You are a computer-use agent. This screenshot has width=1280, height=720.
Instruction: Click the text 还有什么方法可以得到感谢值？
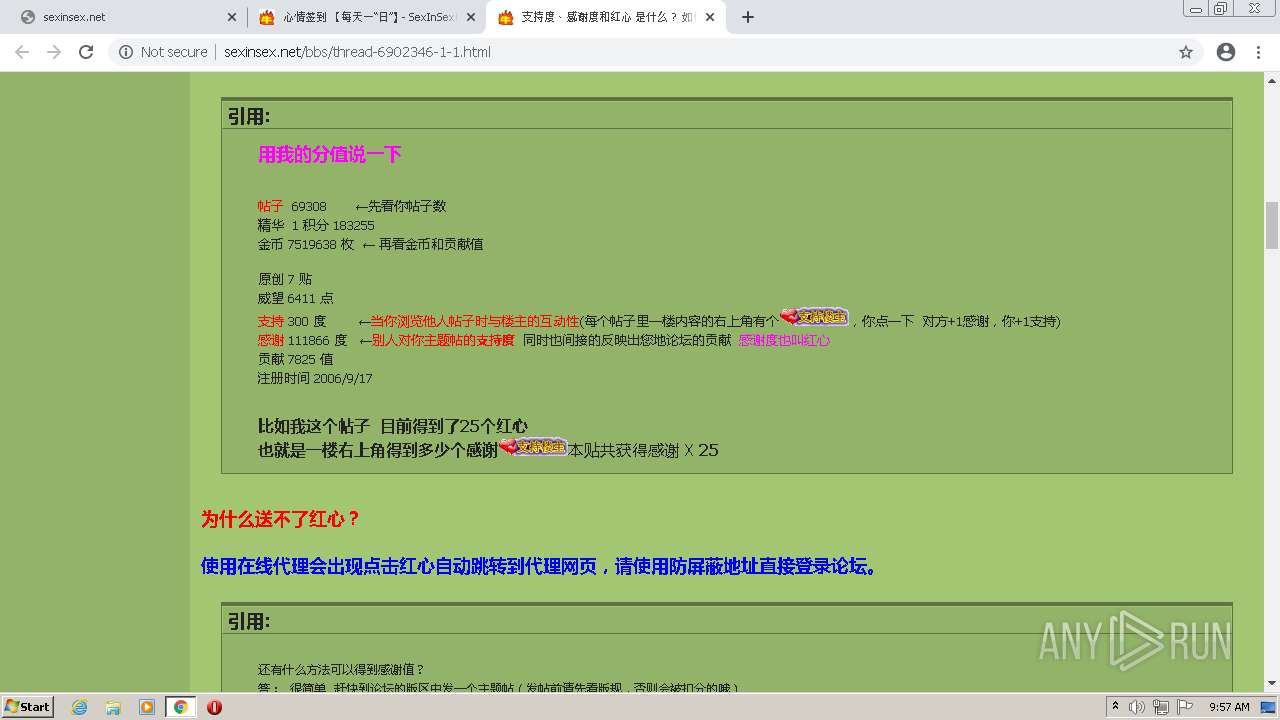(341, 669)
